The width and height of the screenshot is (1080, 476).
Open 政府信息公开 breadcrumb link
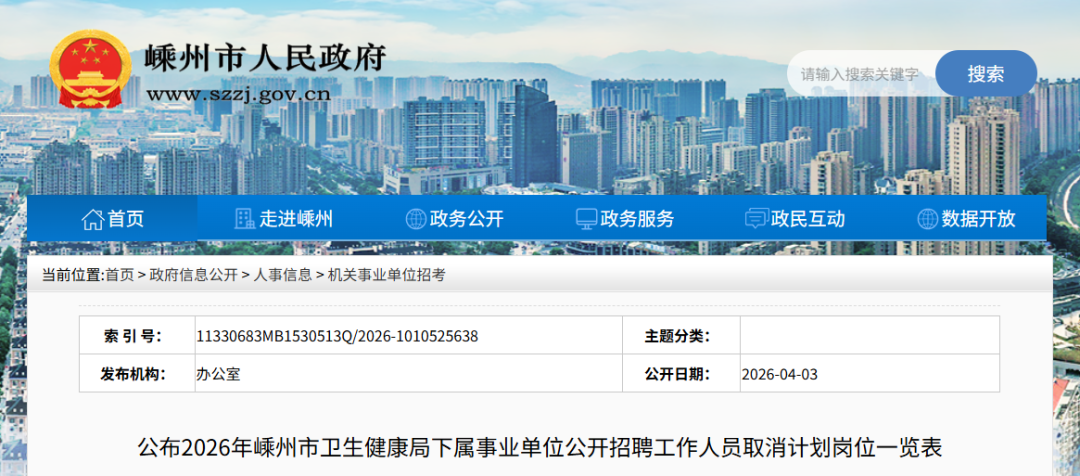(x=194, y=275)
